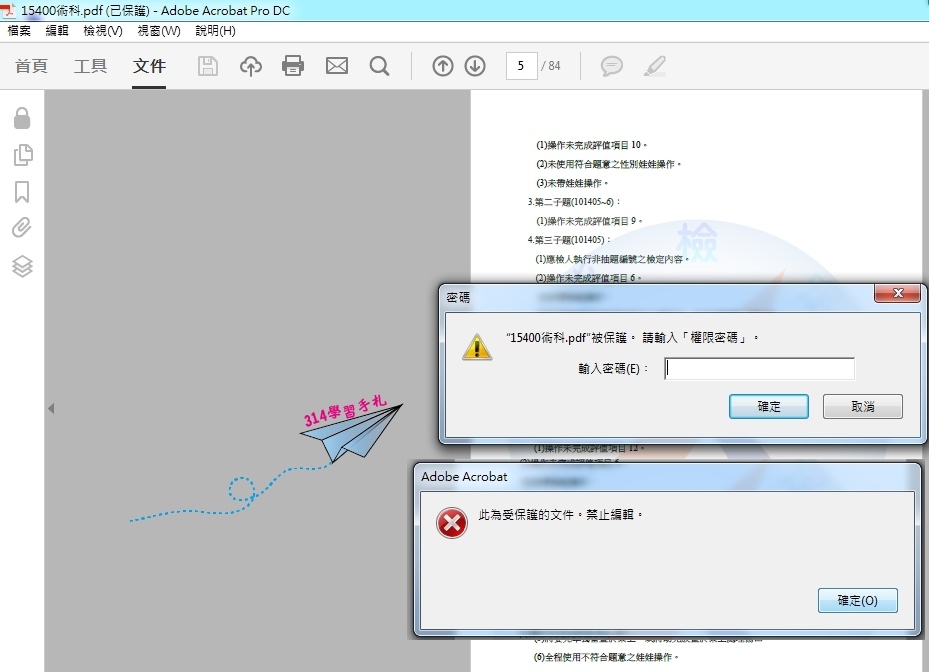Click the text (2)未使用符合題意之性別娃娃操作

pos(608,164)
